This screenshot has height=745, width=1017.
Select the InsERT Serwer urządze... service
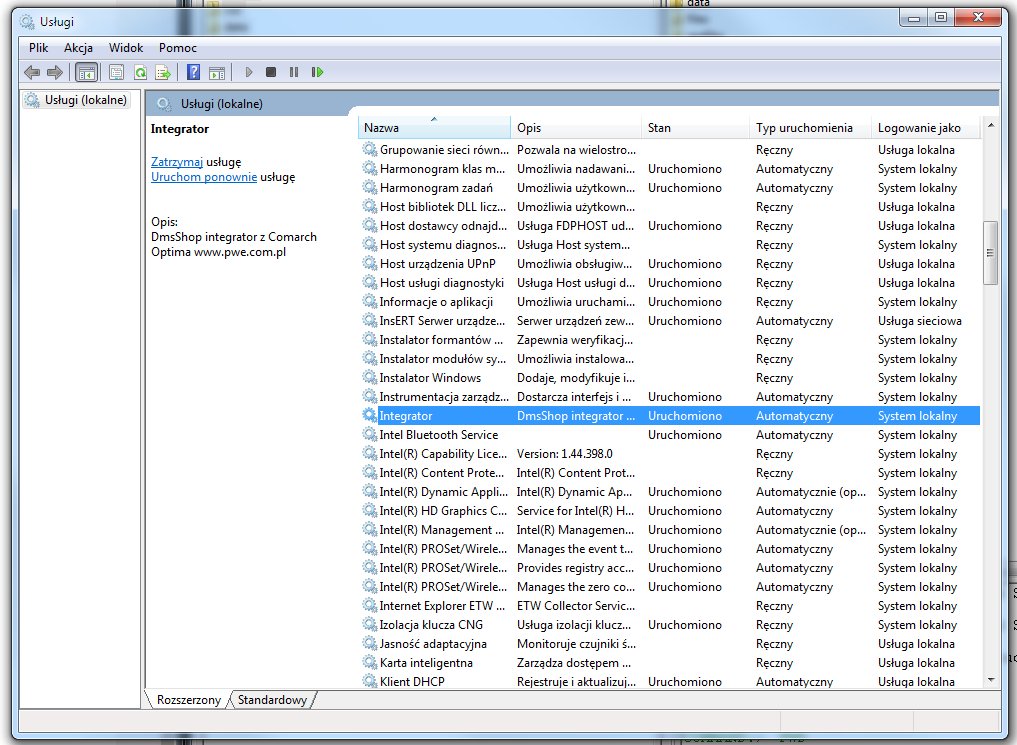[x=671, y=320]
